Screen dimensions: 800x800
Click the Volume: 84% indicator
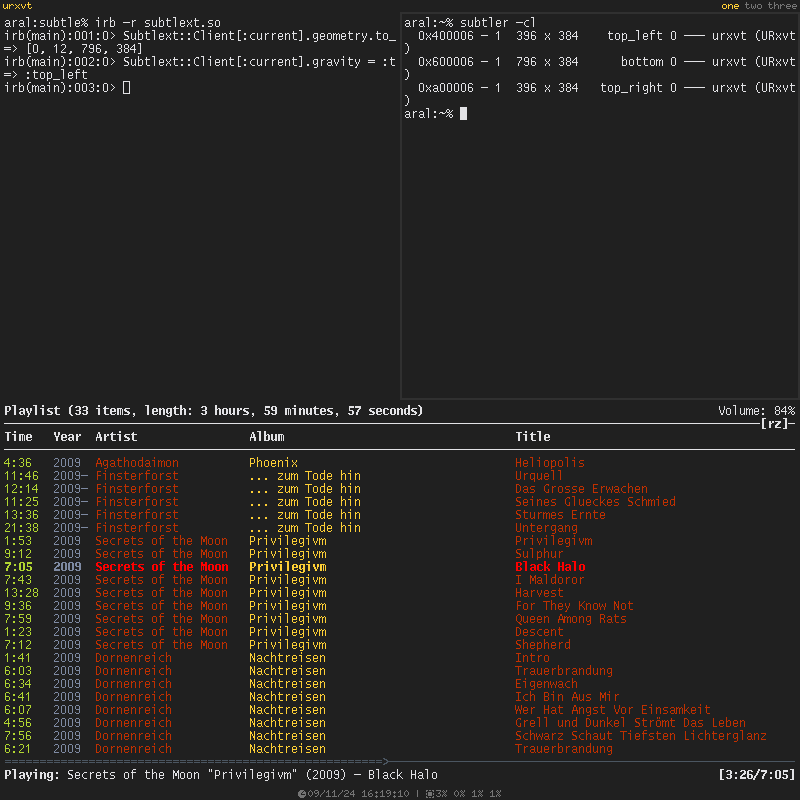point(756,411)
